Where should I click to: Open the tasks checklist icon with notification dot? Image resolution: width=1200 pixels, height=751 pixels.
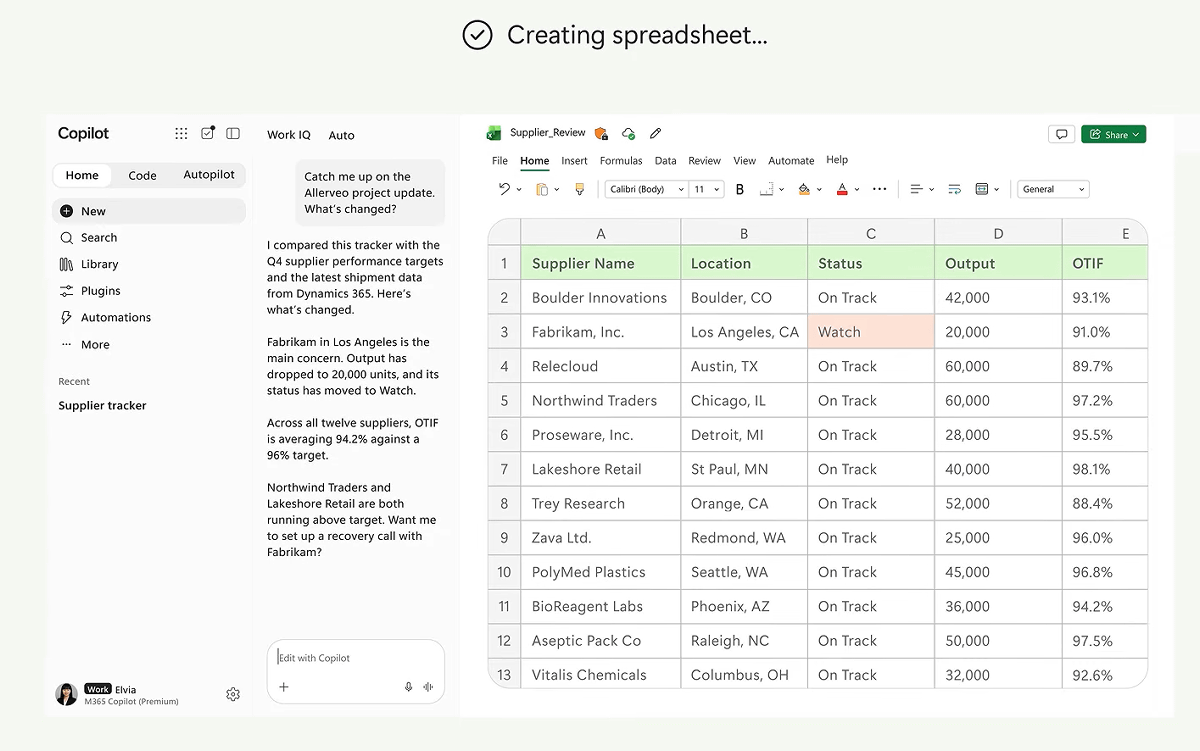pyautogui.click(x=208, y=133)
